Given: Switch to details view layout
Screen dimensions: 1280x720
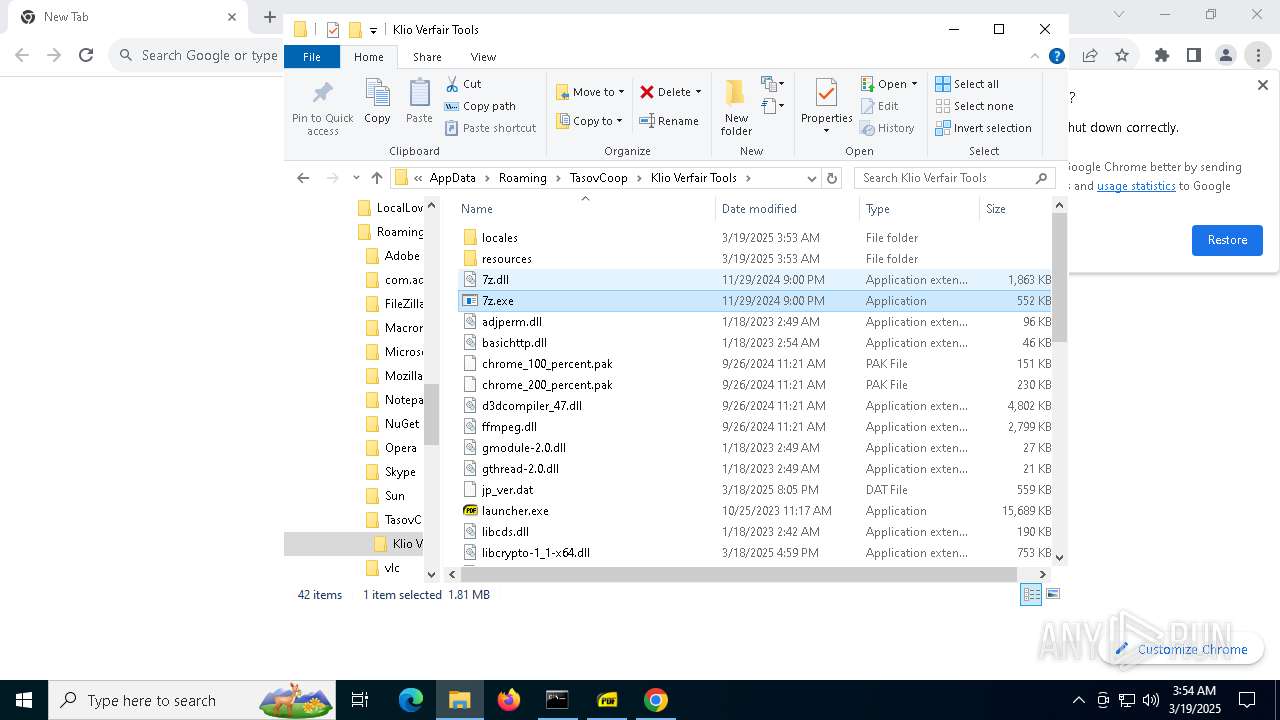Looking at the screenshot, I should point(1031,594).
